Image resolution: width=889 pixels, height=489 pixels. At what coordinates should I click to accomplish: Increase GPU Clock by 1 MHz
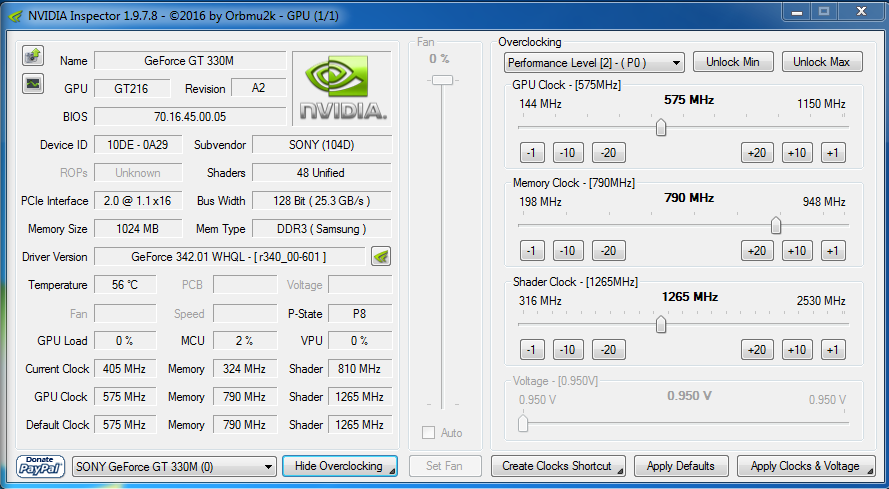[x=833, y=153]
